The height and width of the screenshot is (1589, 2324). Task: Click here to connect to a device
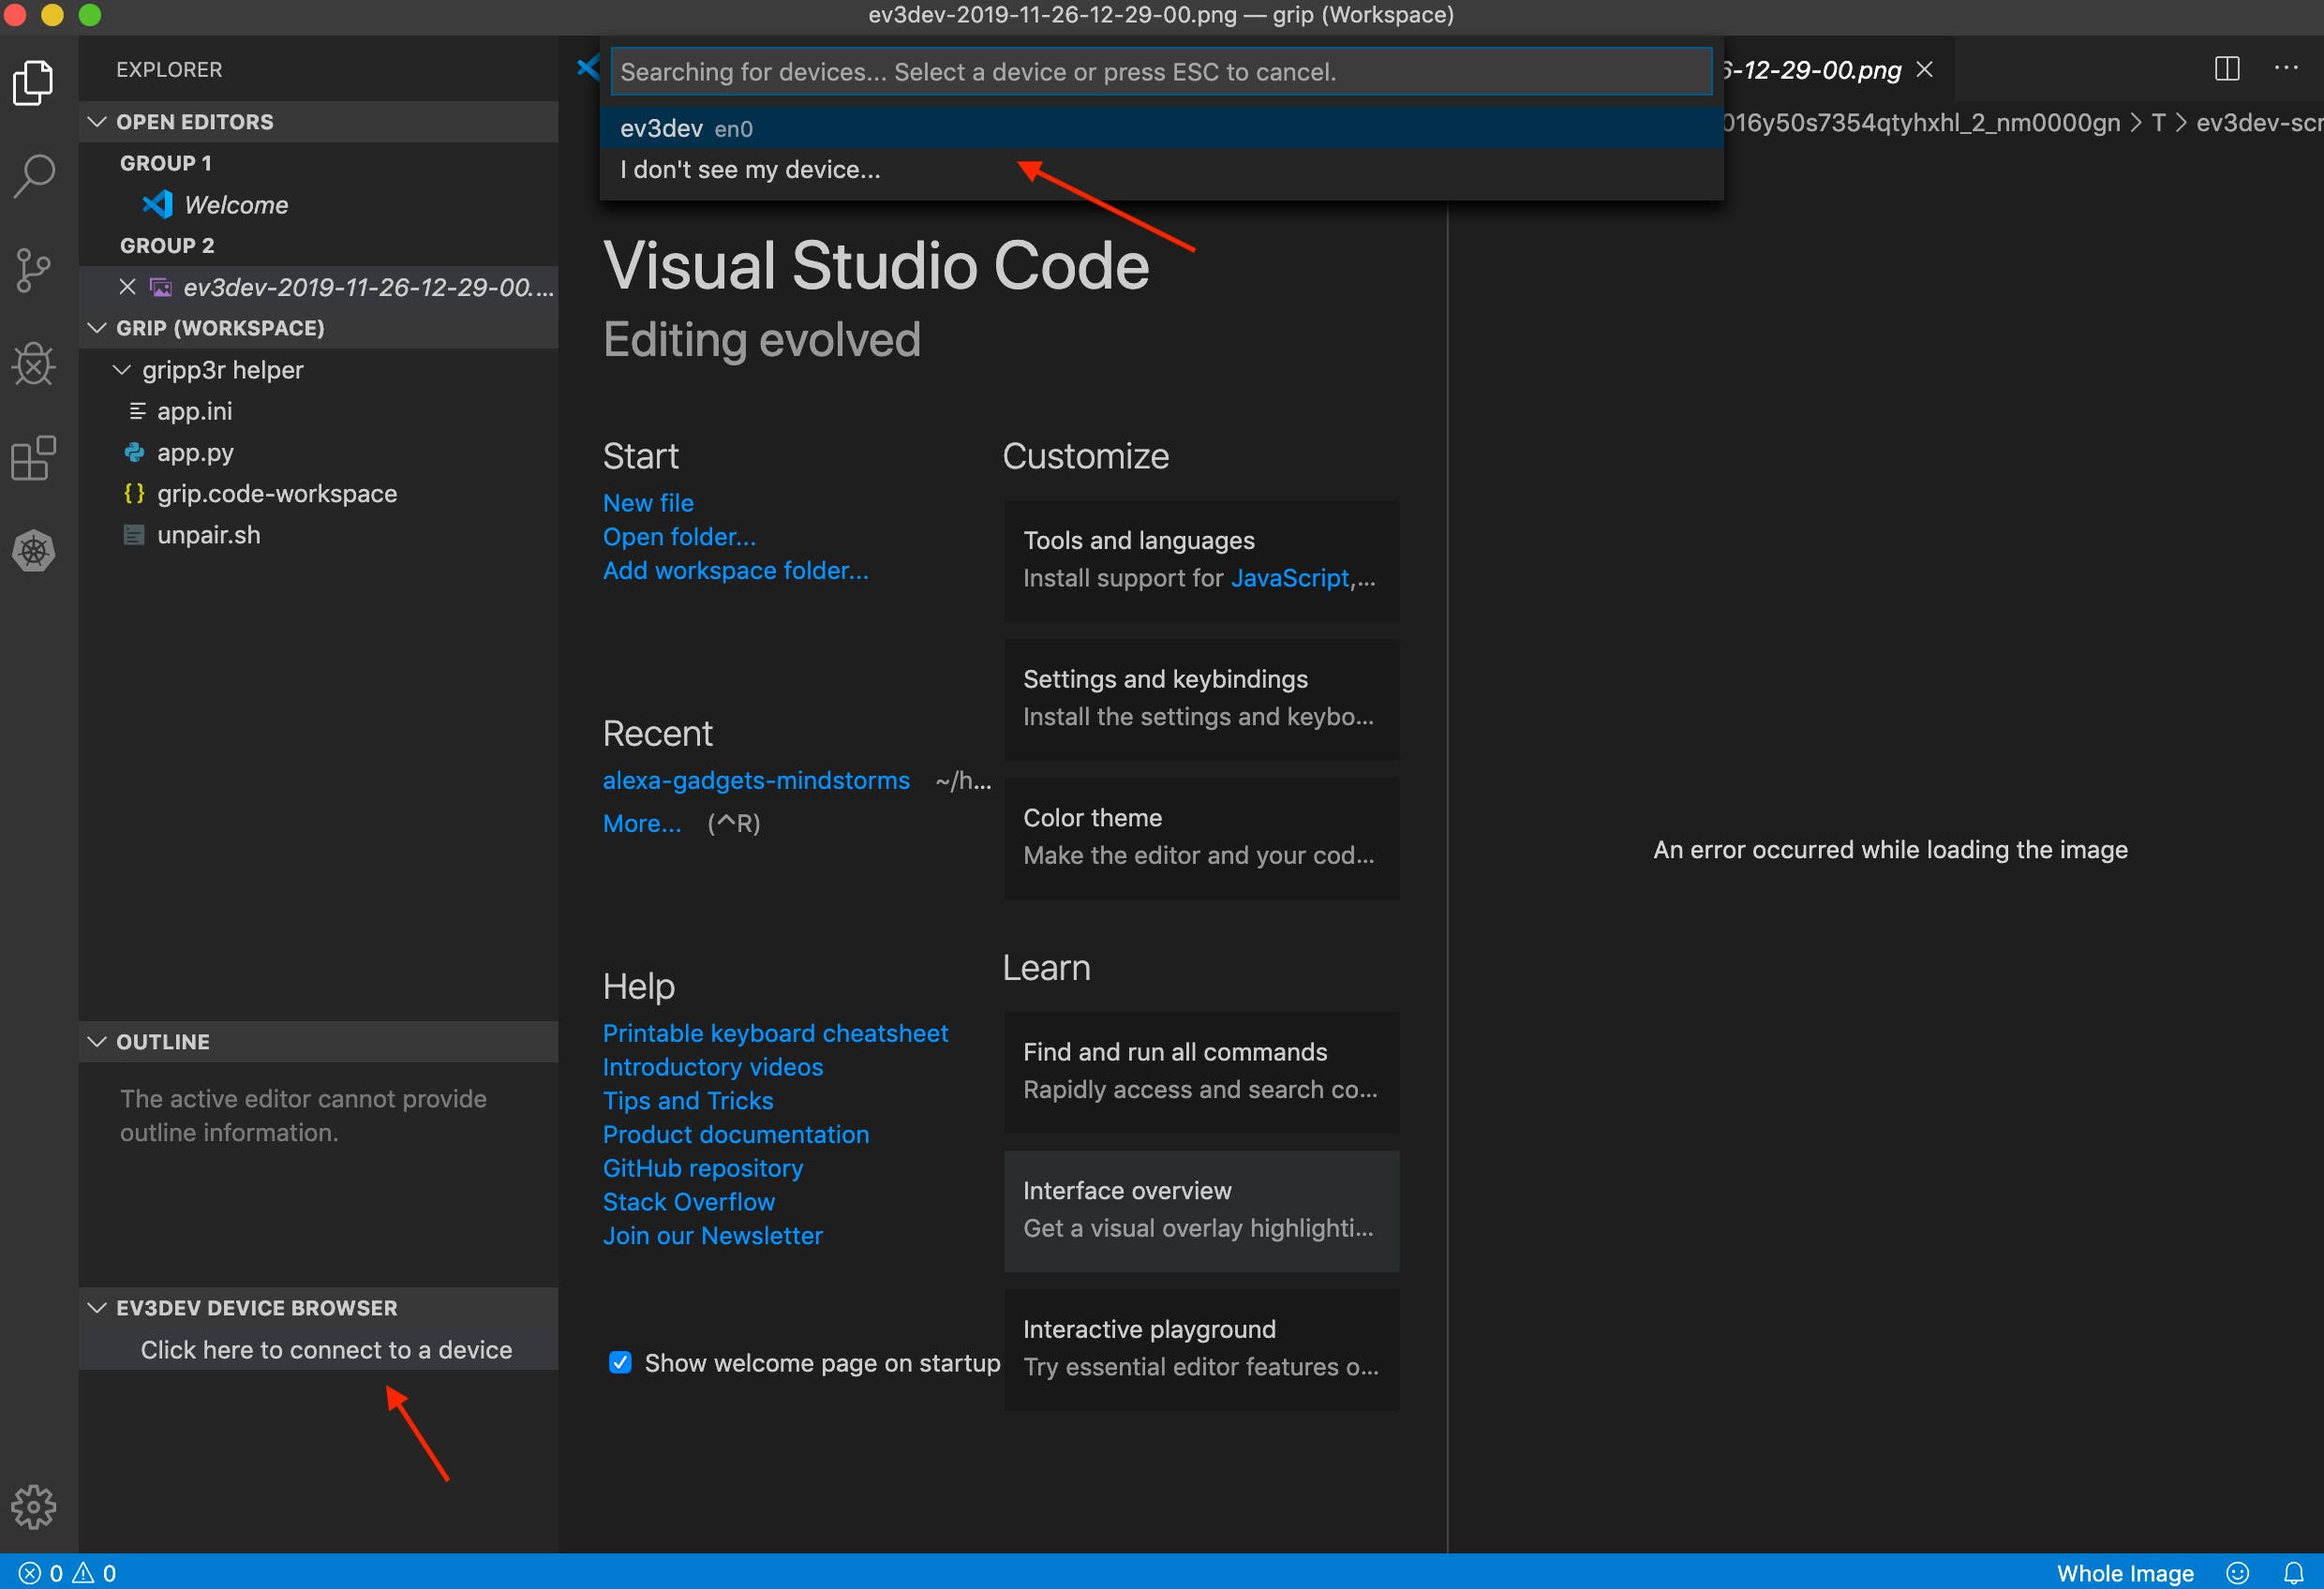[326, 1350]
